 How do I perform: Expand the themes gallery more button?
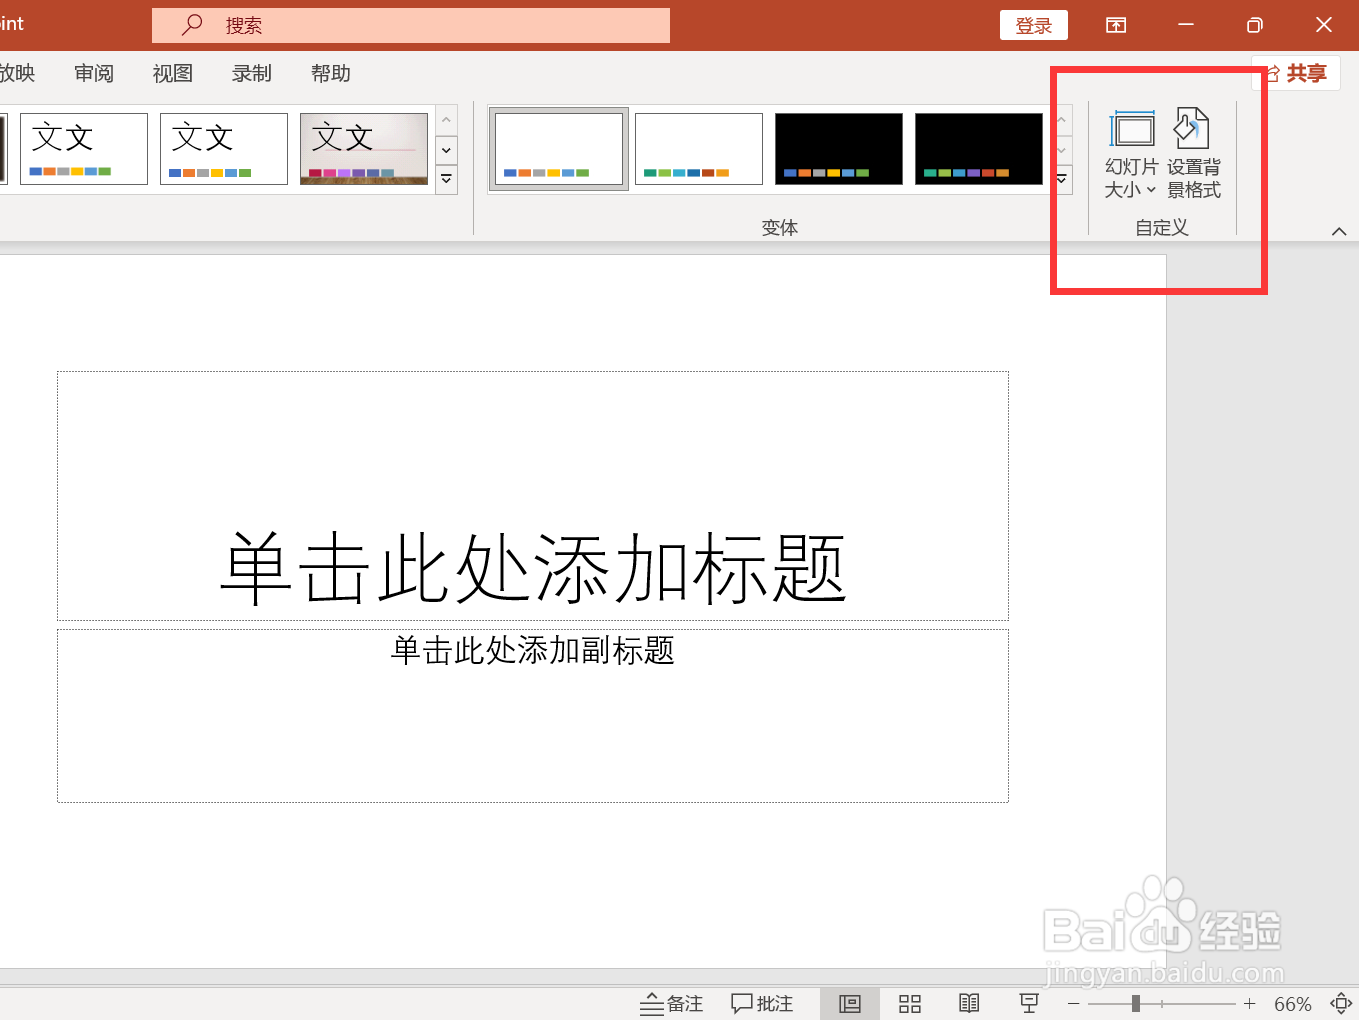(447, 179)
